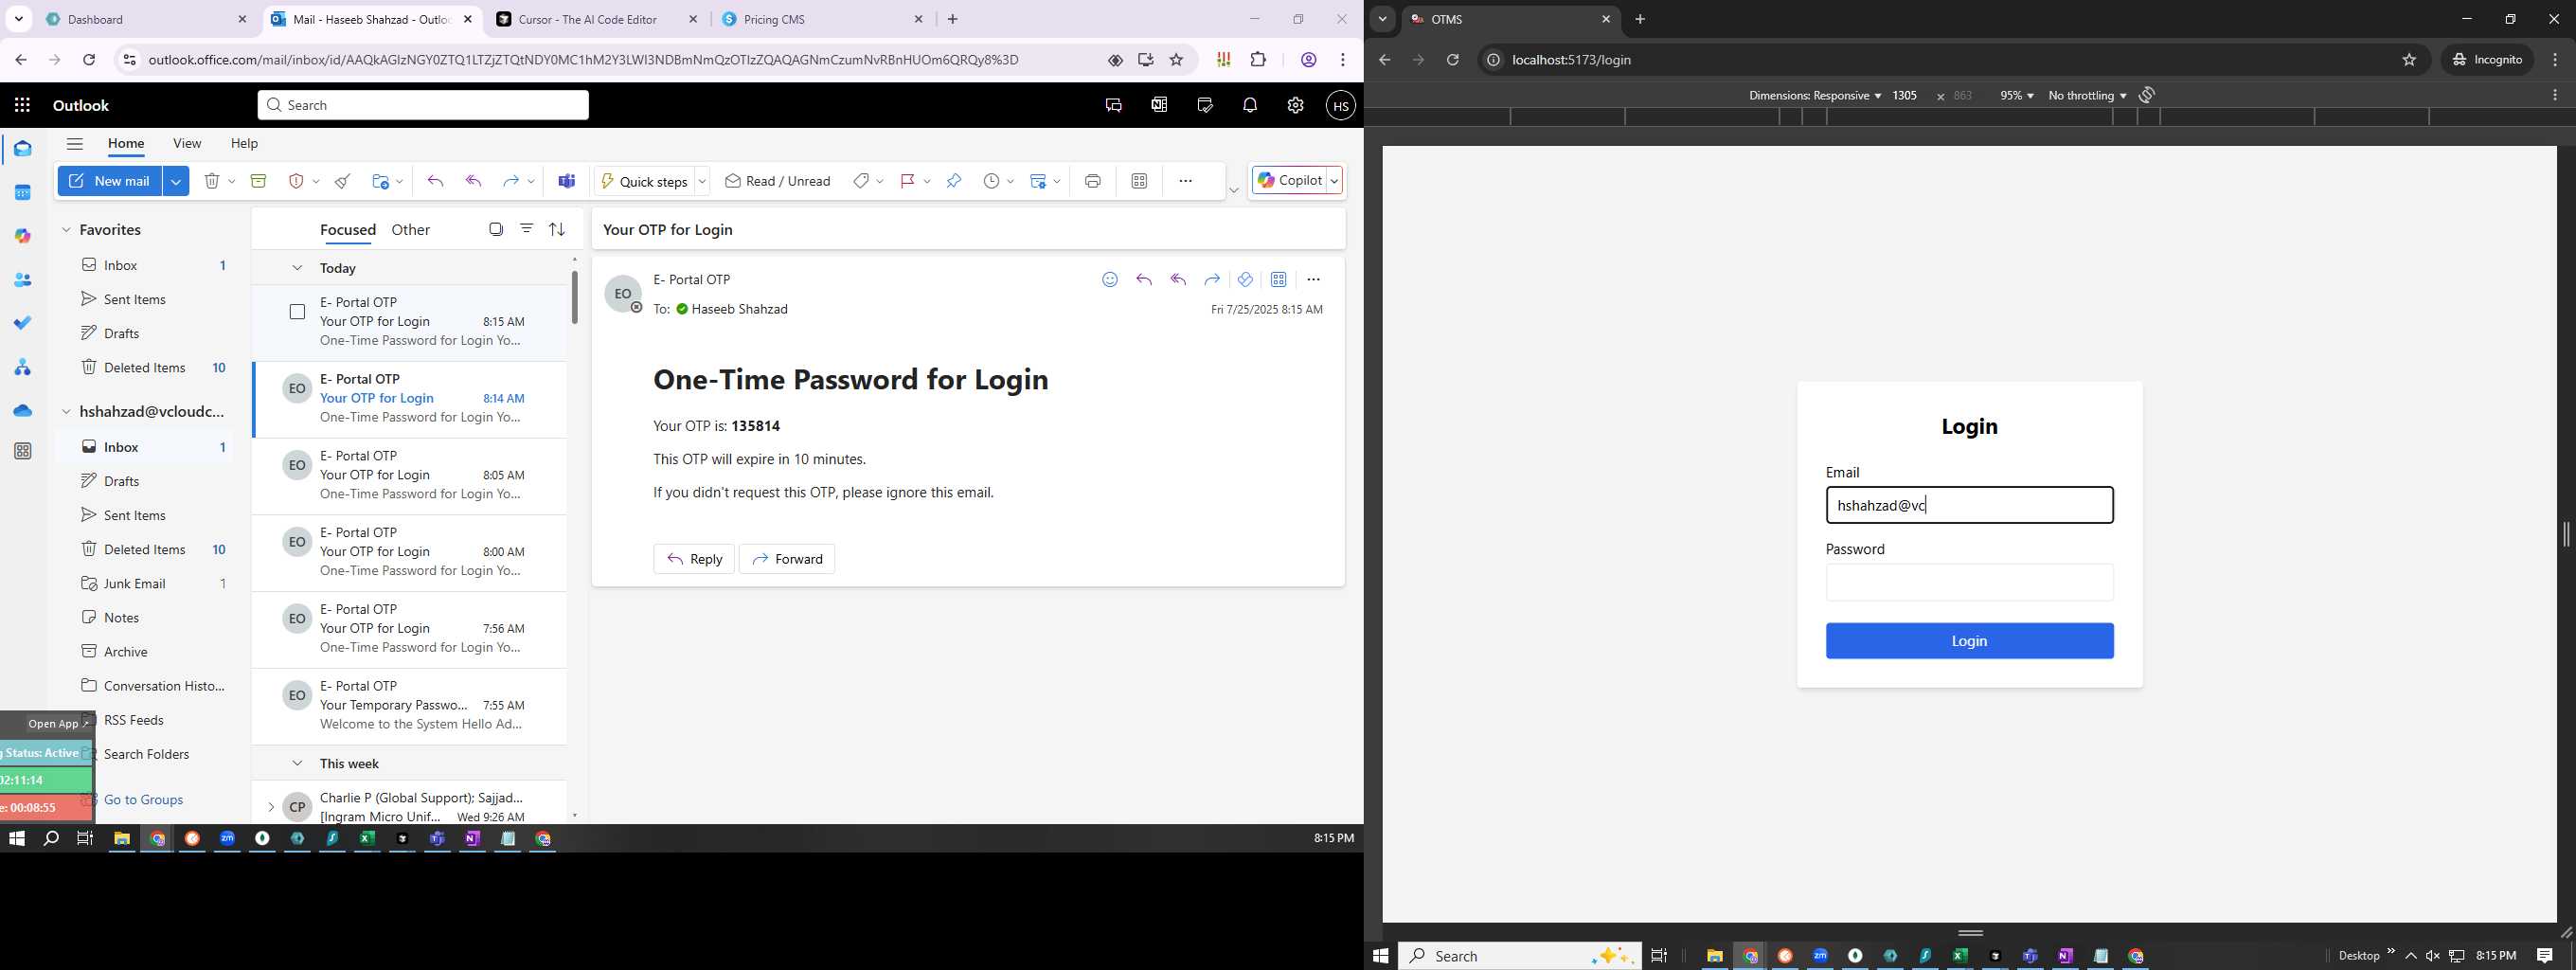This screenshot has height=970, width=2576.
Task: Click the blue Login button in OTMS
Action: (1969, 641)
